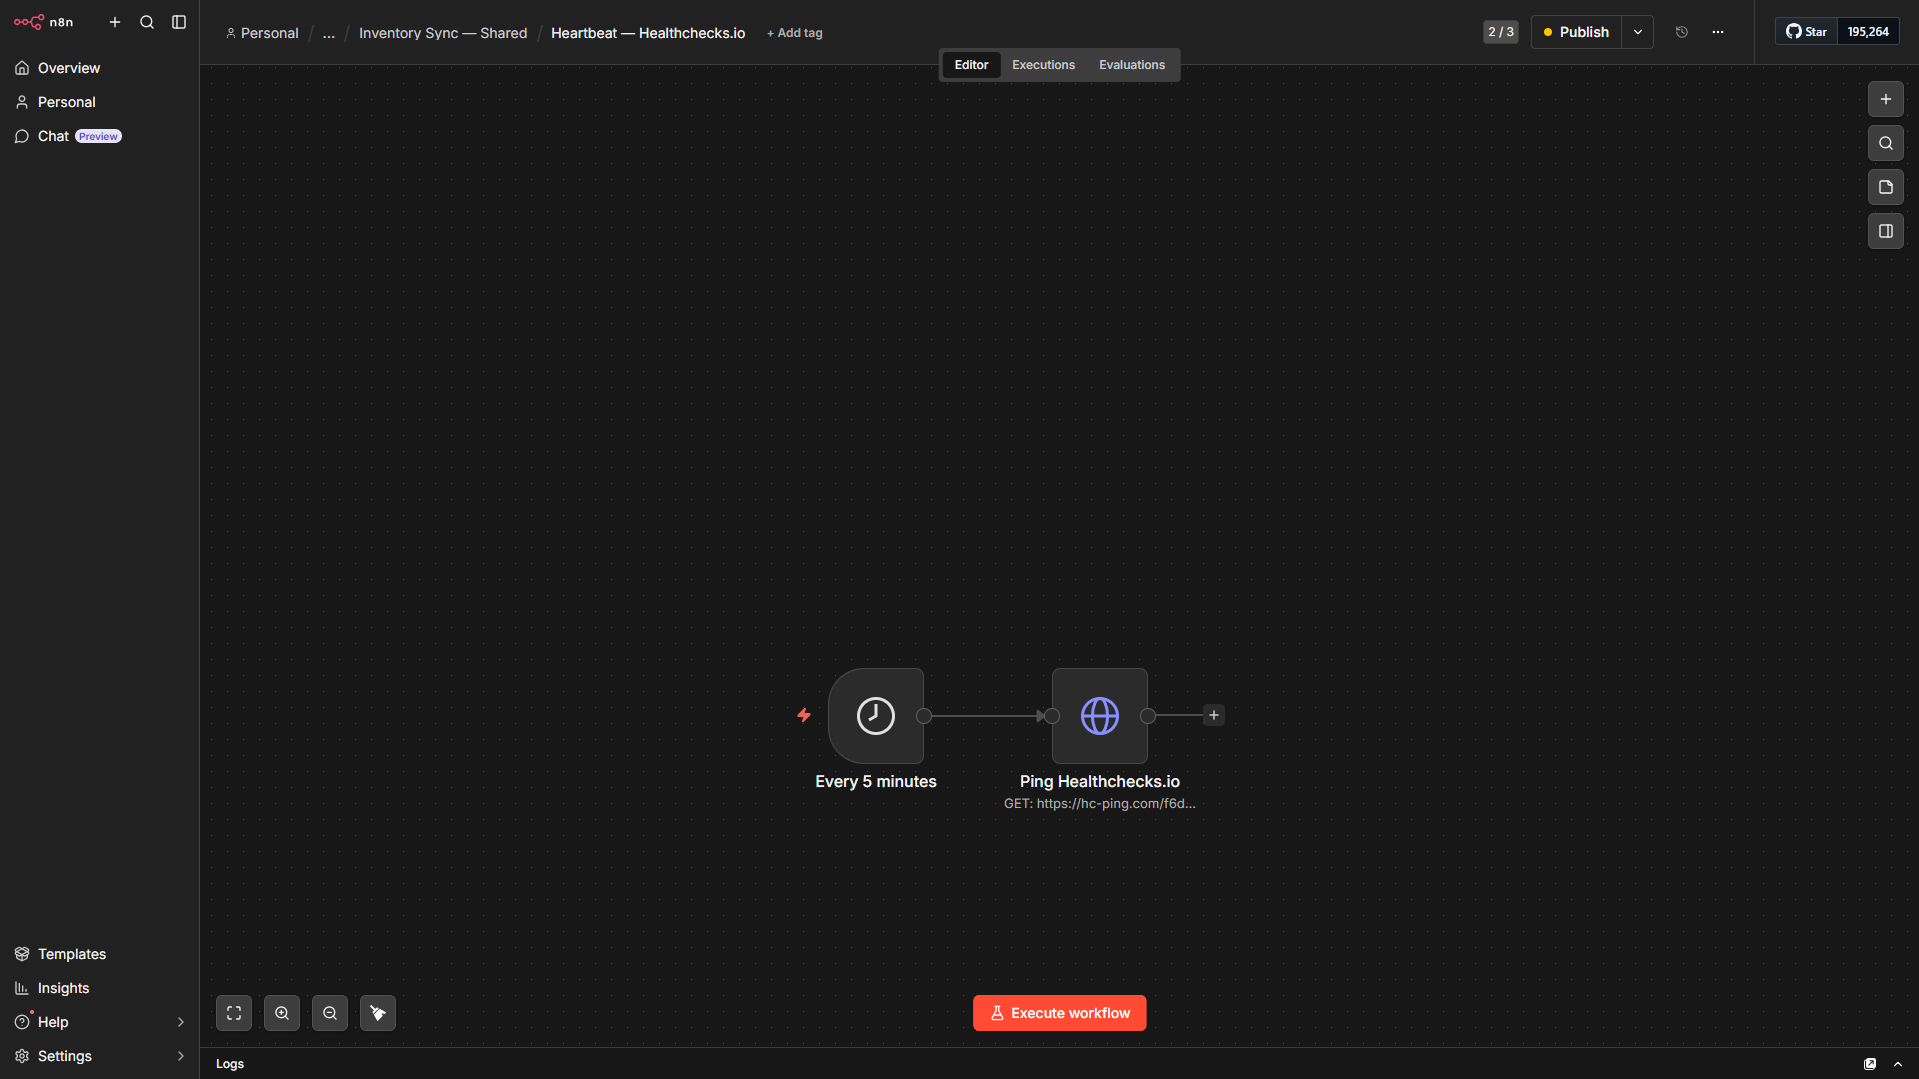Click the 195,264 star count

[1868, 32]
